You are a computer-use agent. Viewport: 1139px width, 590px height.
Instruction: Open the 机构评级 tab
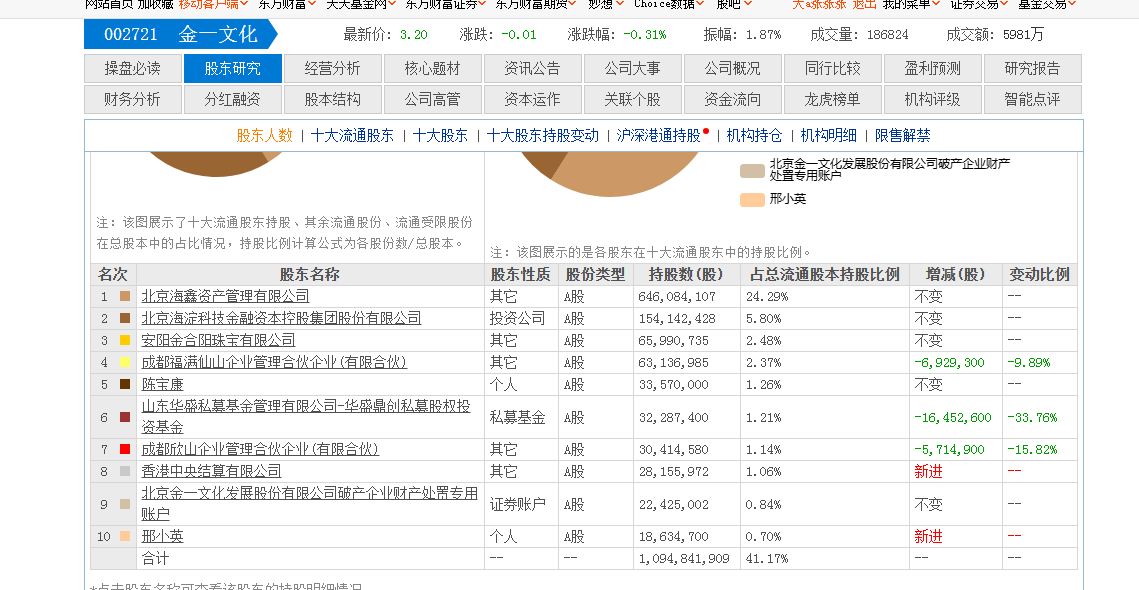point(932,100)
